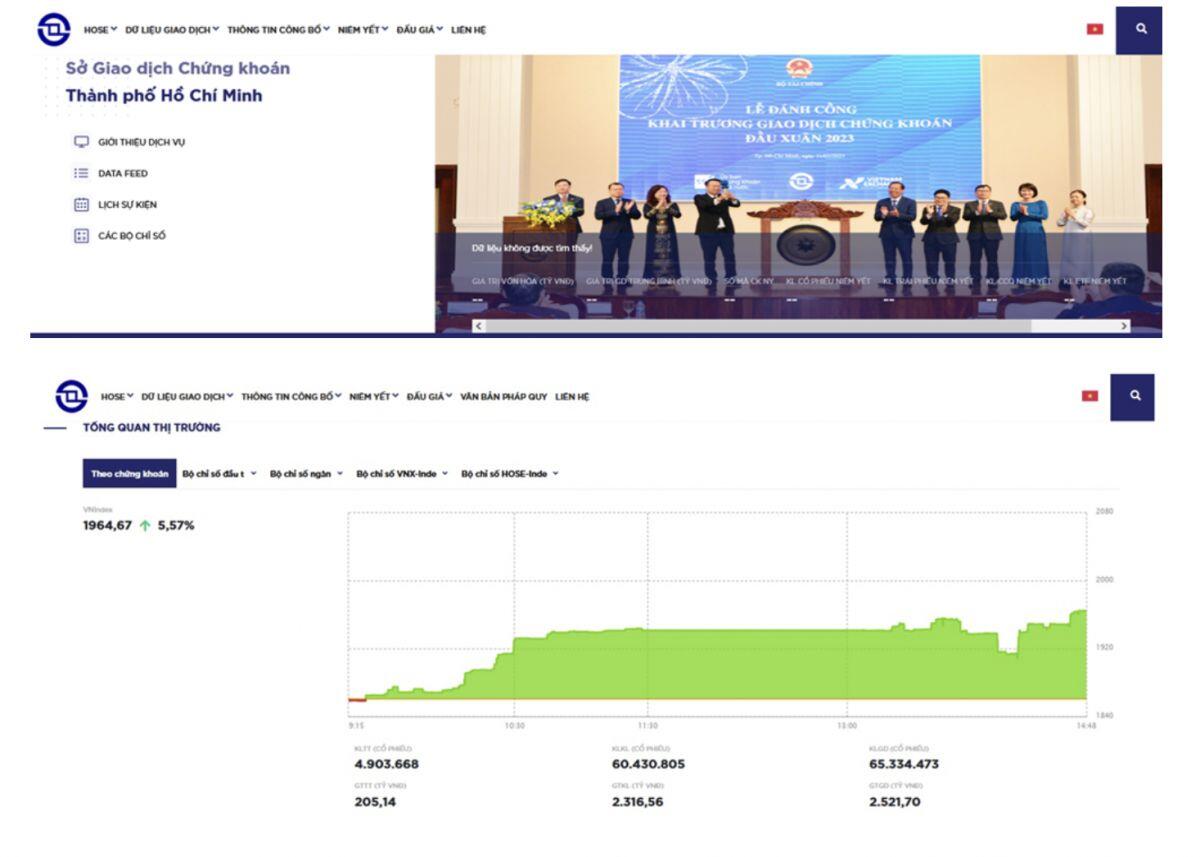Expand HOSE menu in the top navigation bar

coord(100,30)
